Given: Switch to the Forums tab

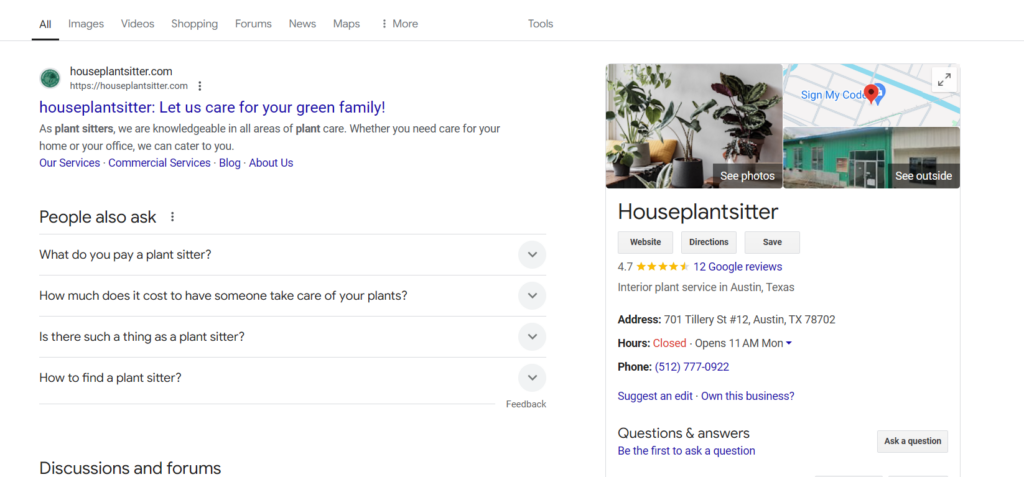Looking at the screenshot, I should [x=253, y=24].
